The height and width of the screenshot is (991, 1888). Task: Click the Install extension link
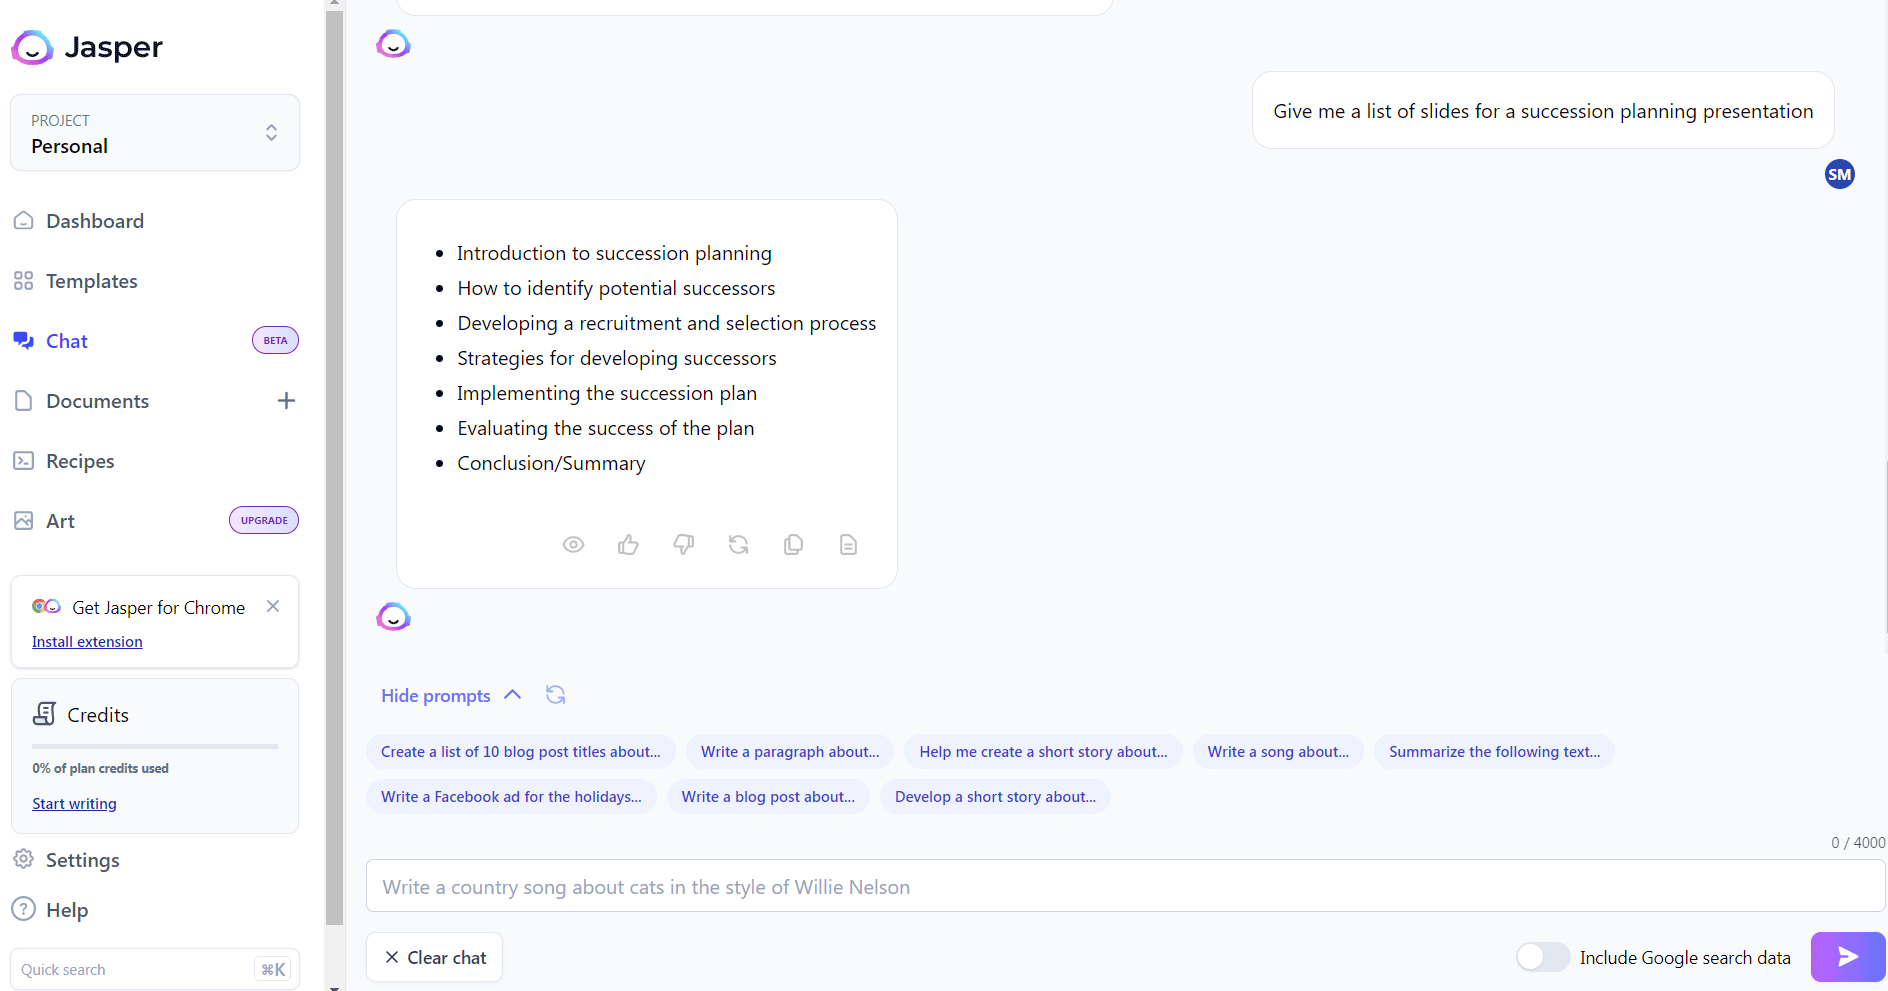[87, 642]
